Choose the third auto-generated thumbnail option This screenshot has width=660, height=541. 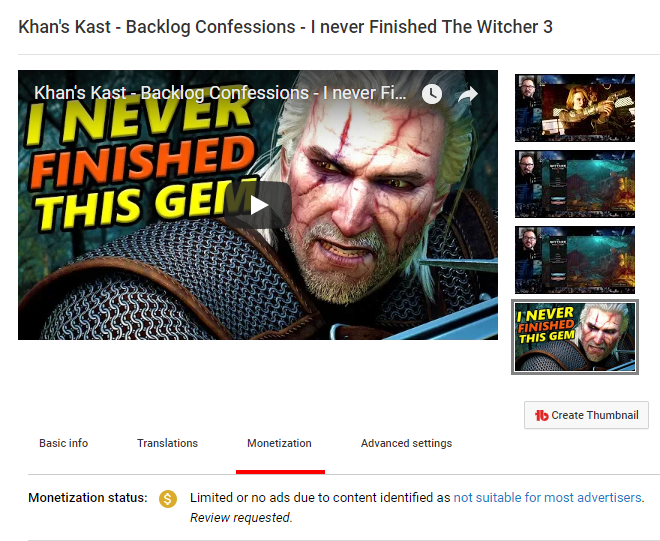coord(575,260)
